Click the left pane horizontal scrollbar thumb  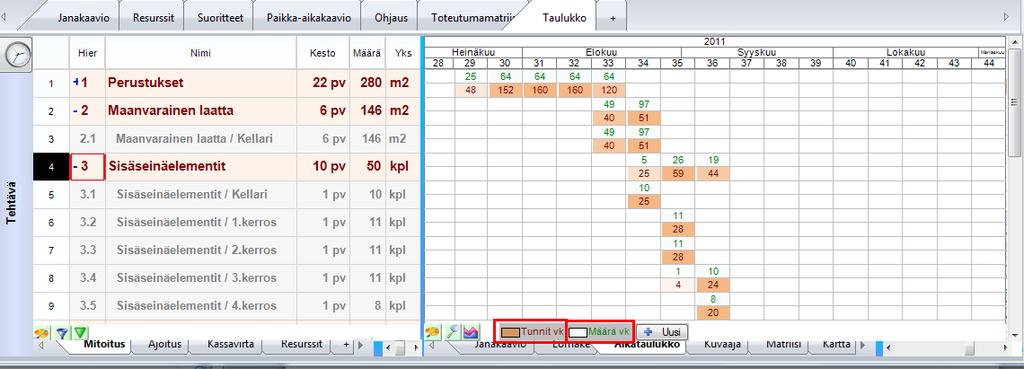(401, 348)
